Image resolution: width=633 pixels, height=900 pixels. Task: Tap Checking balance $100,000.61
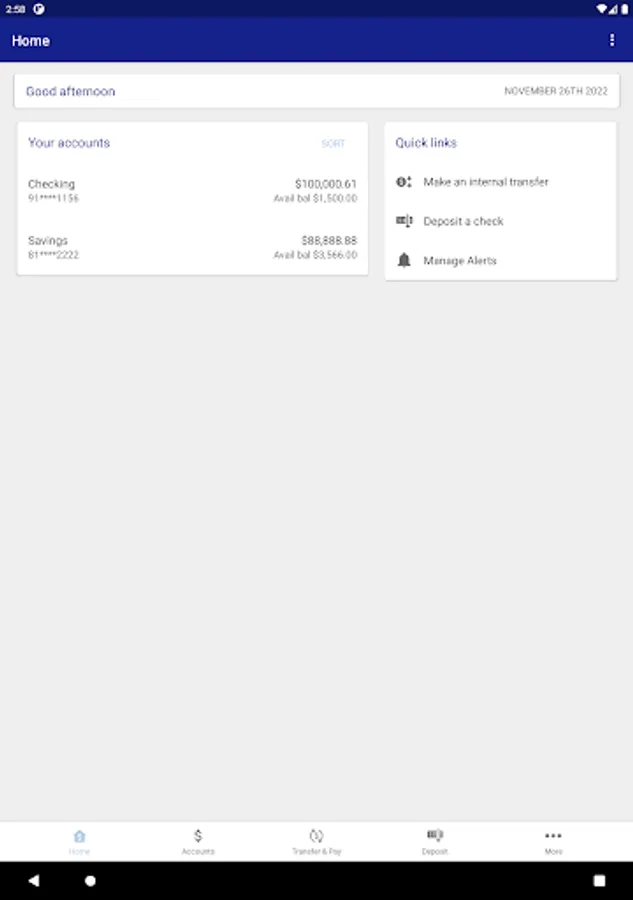click(x=325, y=184)
